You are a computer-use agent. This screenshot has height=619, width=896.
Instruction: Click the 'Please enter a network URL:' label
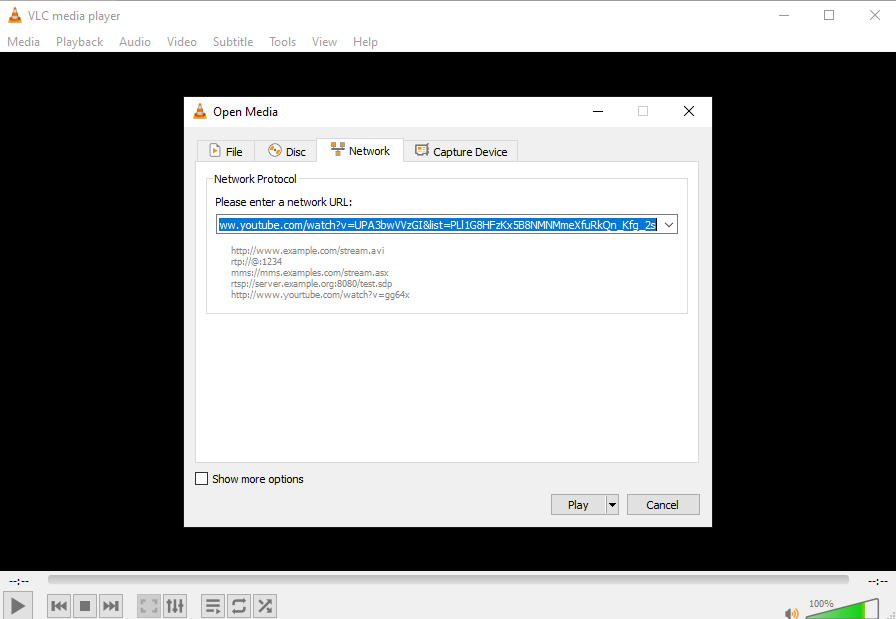click(283, 202)
